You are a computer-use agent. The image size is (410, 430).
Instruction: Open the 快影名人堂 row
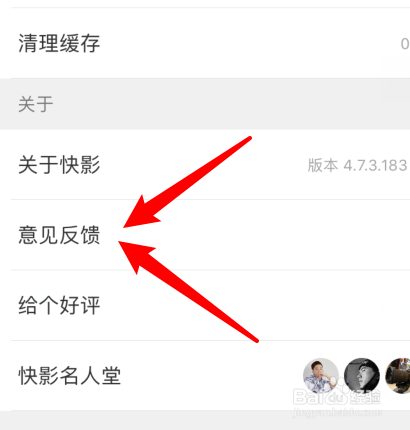coord(205,376)
